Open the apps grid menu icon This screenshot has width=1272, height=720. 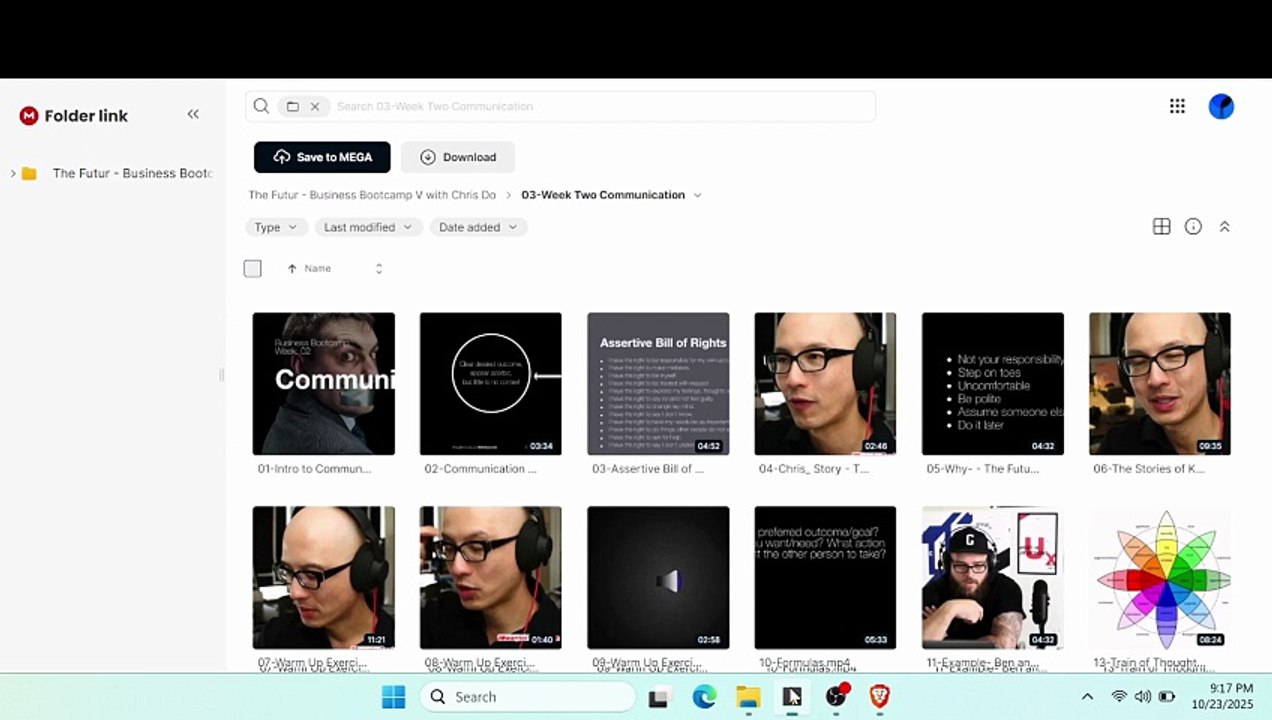pos(1177,106)
